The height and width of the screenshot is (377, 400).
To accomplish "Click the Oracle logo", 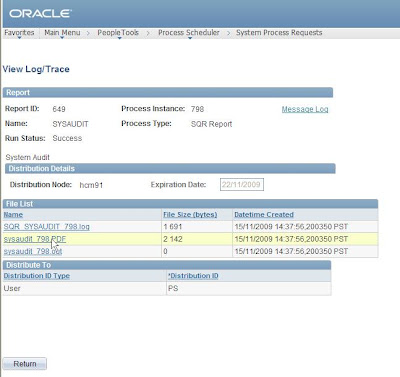I will tap(40, 13).
